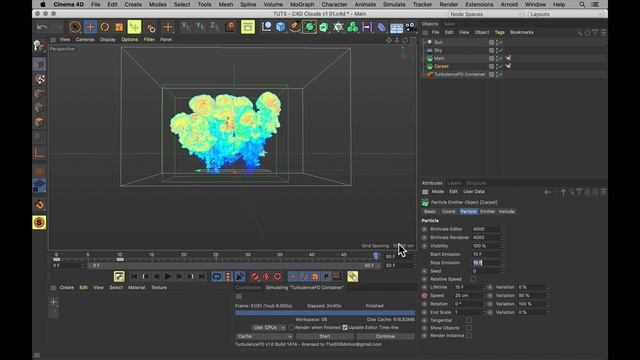Viewport: 640px width, 360px height.
Task: Click the Continue simulation button
Action: pyautogui.click(x=385, y=336)
